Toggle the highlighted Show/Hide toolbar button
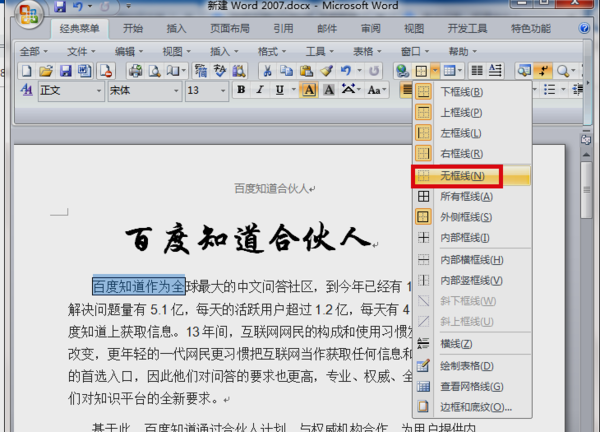Screen dimensions: 600x432 pos(543,71)
